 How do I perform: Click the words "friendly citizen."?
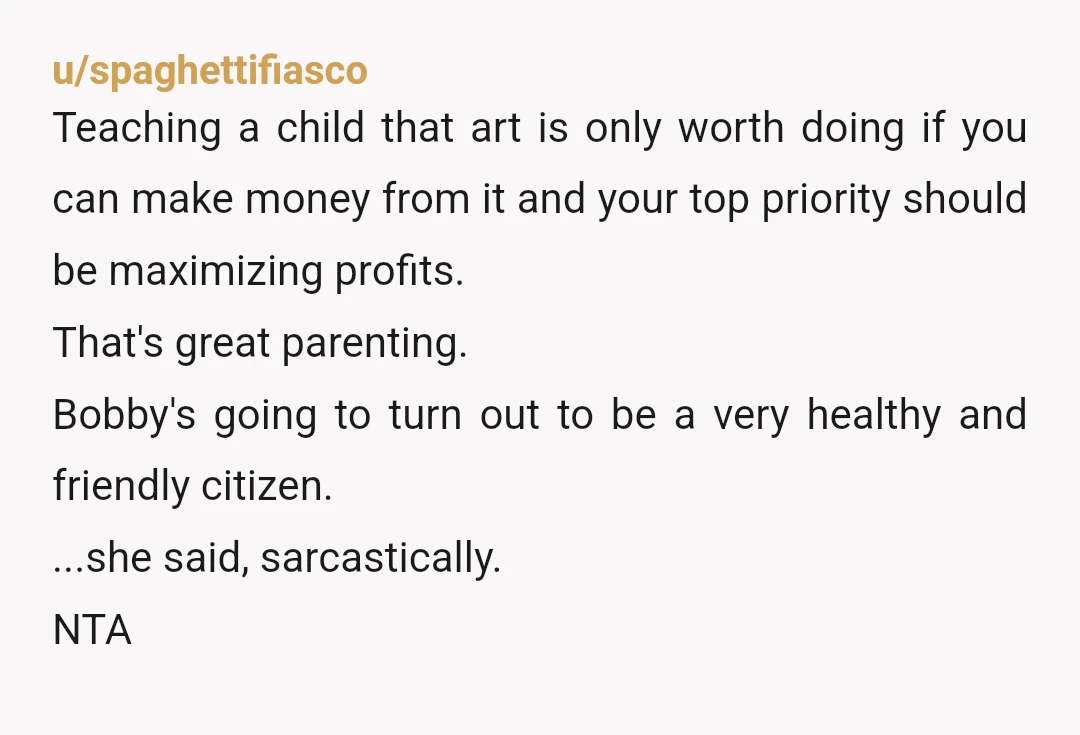coord(193,486)
